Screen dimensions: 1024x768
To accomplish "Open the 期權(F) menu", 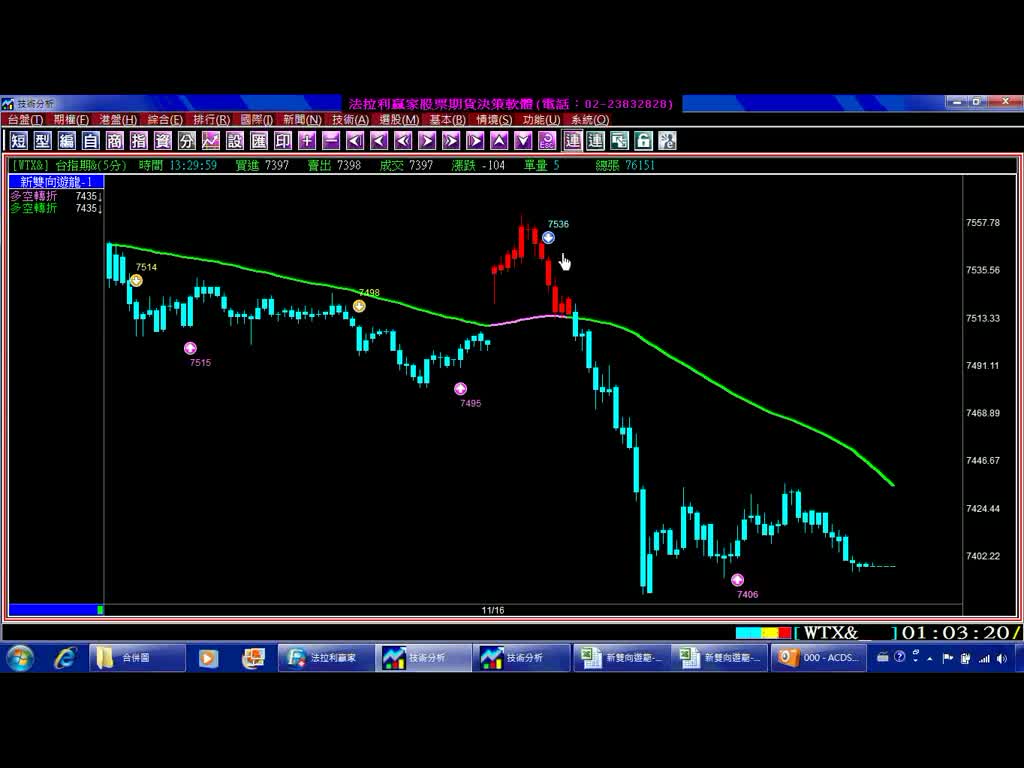I will point(71,120).
